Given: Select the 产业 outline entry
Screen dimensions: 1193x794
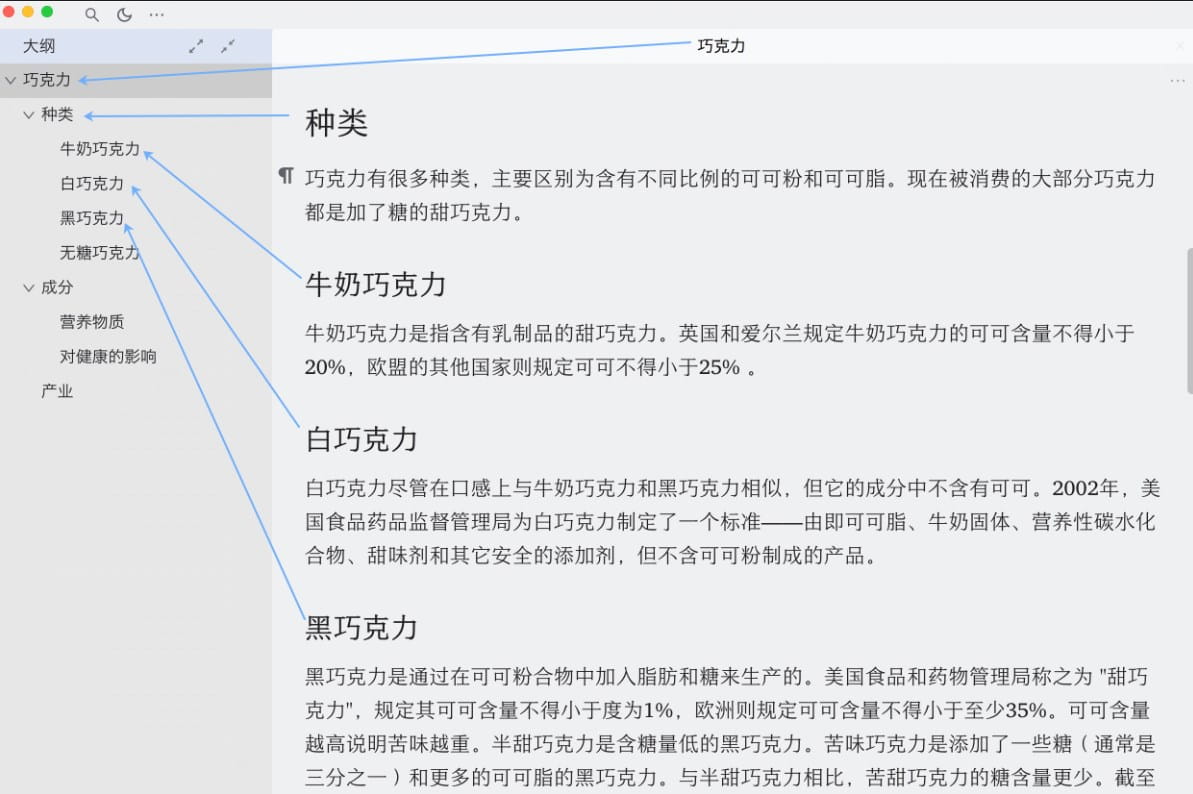Looking at the screenshot, I should [57, 390].
